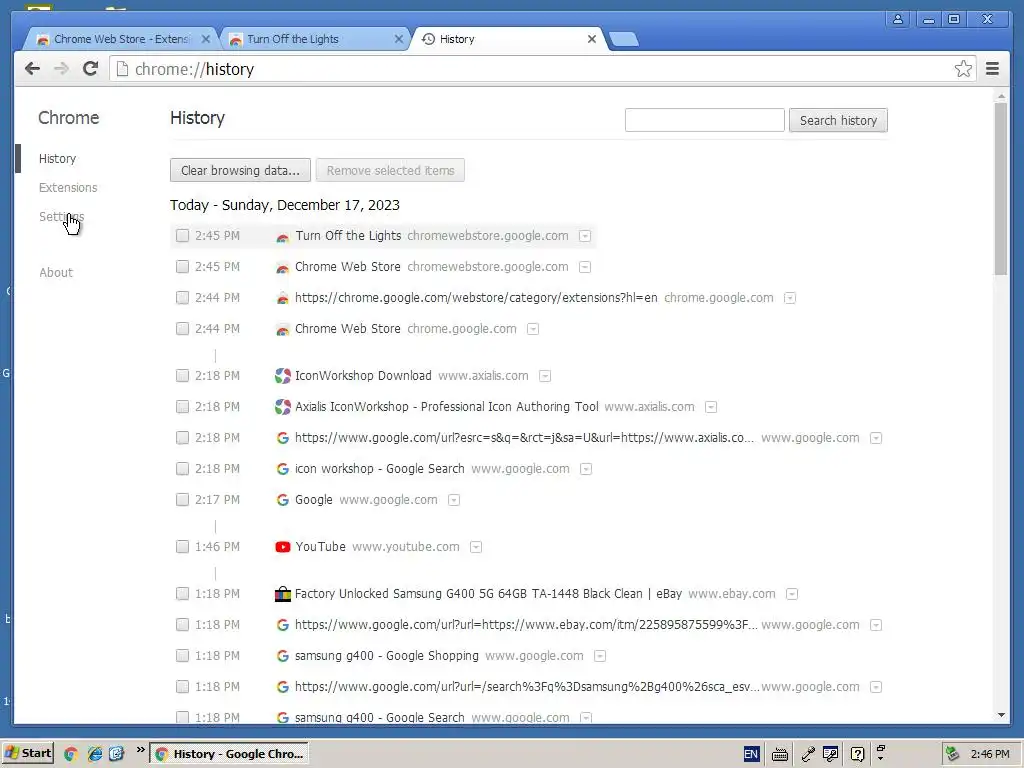Open a new tab
Screen dimensions: 1024x768
coord(624,40)
